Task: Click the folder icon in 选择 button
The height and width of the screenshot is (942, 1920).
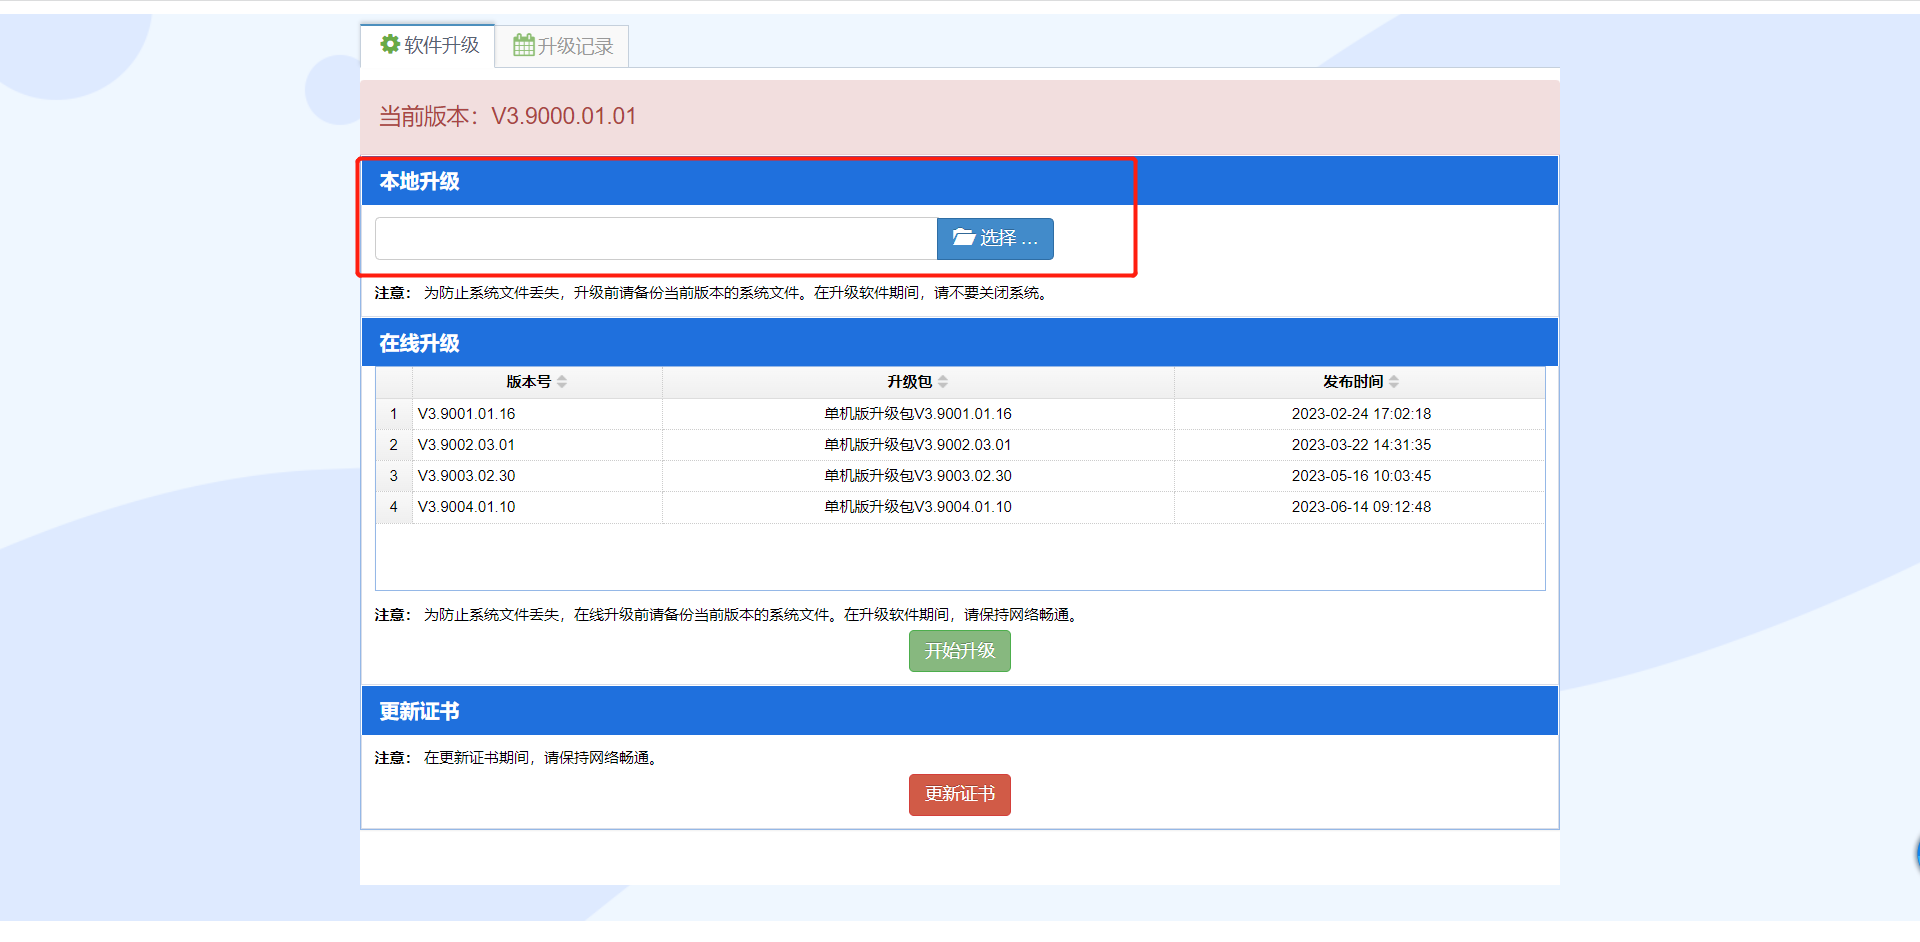Action: pos(963,237)
